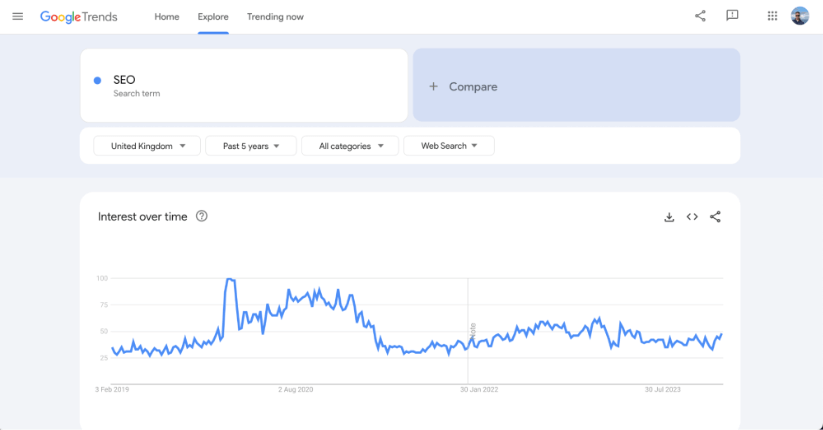Share the Interest over time chart
The image size is (823, 430).
(x=715, y=217)
